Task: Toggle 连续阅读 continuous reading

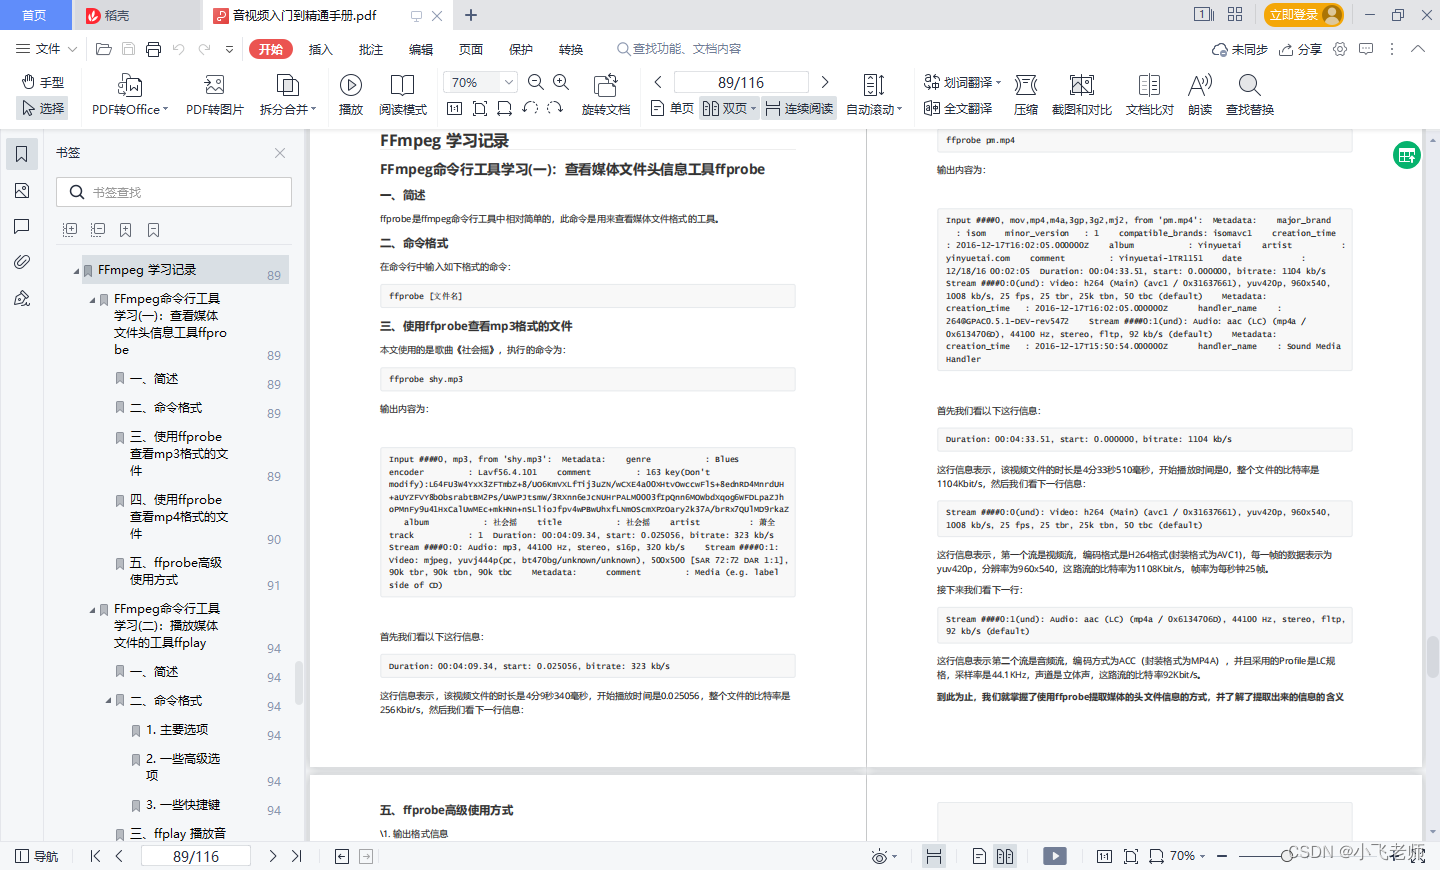Action: (799, 108)
